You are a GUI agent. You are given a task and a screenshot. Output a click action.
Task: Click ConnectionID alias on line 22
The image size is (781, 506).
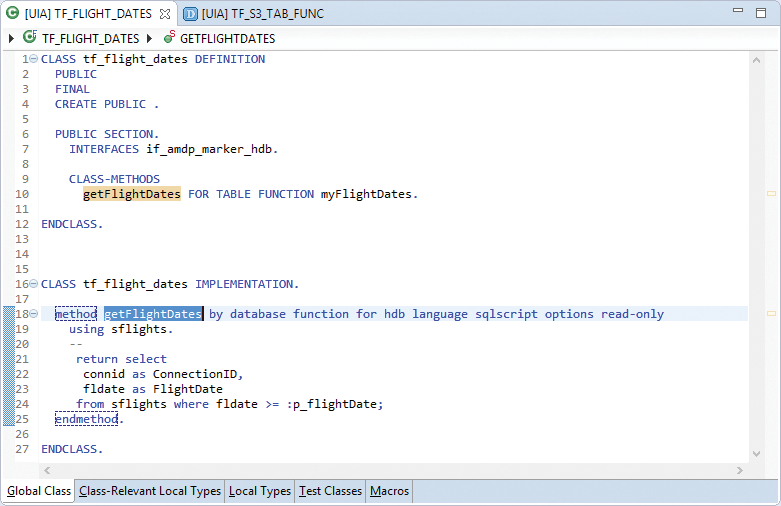[195, 374]
